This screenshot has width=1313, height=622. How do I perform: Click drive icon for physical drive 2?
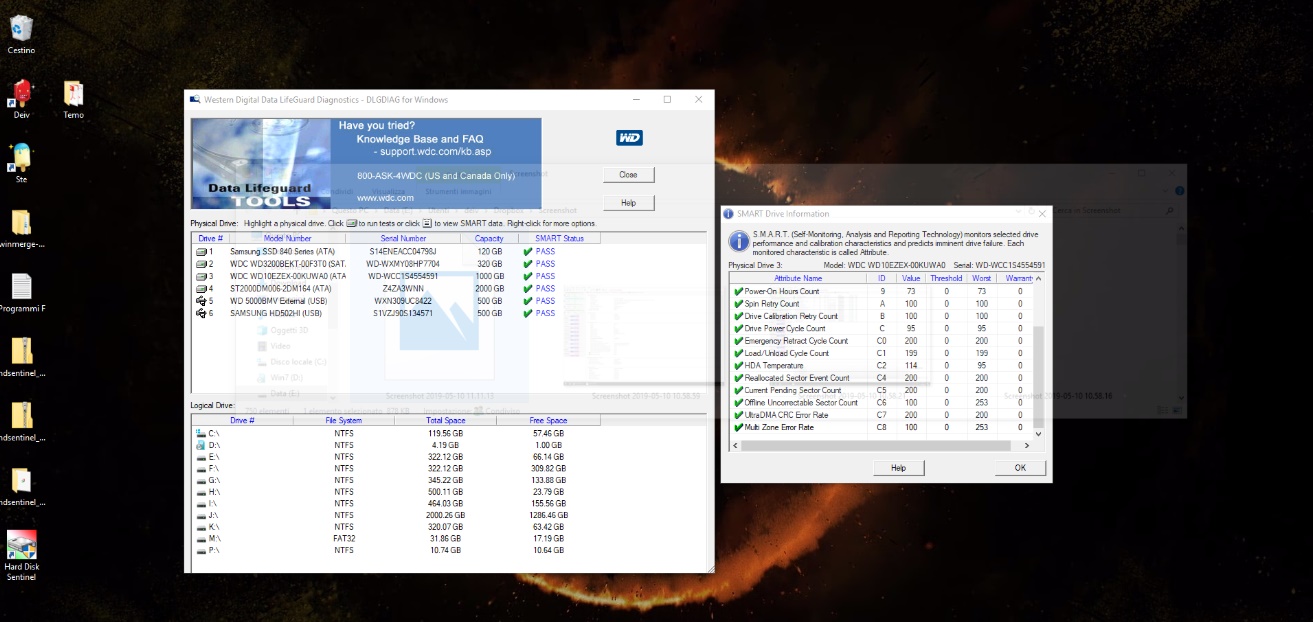[x=201, y=264]
